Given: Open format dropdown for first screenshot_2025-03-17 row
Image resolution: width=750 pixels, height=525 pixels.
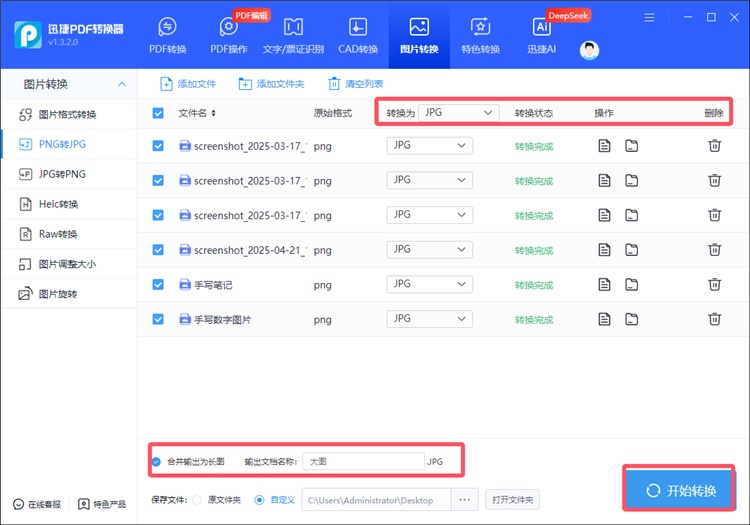Looking at the screenshot, I should click(x=430, y=145).
